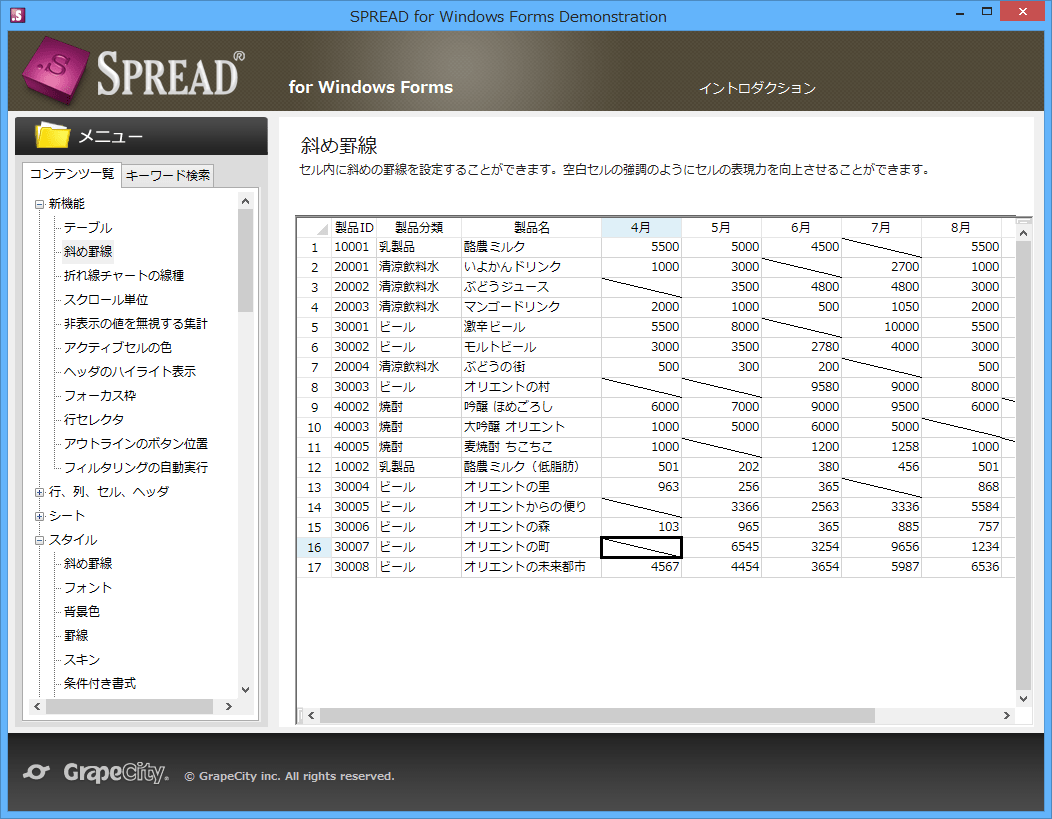1052x819 pixels.
Task: Switch to the キーワード検索 tab
Action: click(165, 175)
